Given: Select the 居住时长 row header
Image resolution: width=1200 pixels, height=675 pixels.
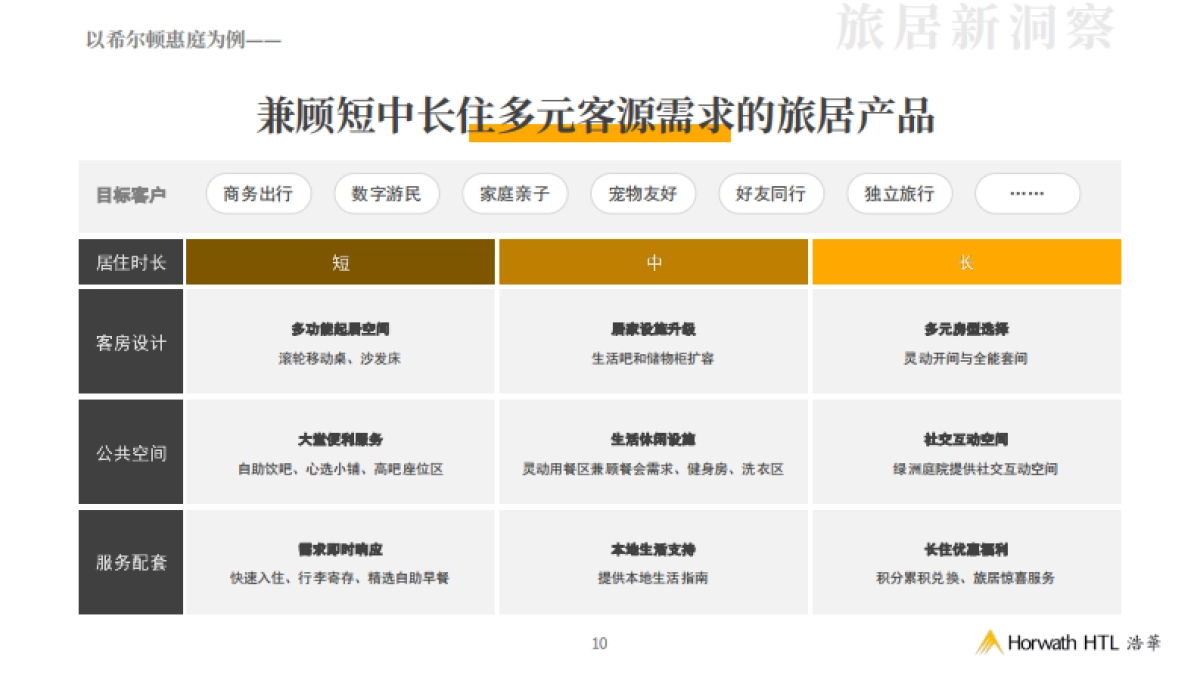Looking at the screenshot, I should [x=131, y=263].
